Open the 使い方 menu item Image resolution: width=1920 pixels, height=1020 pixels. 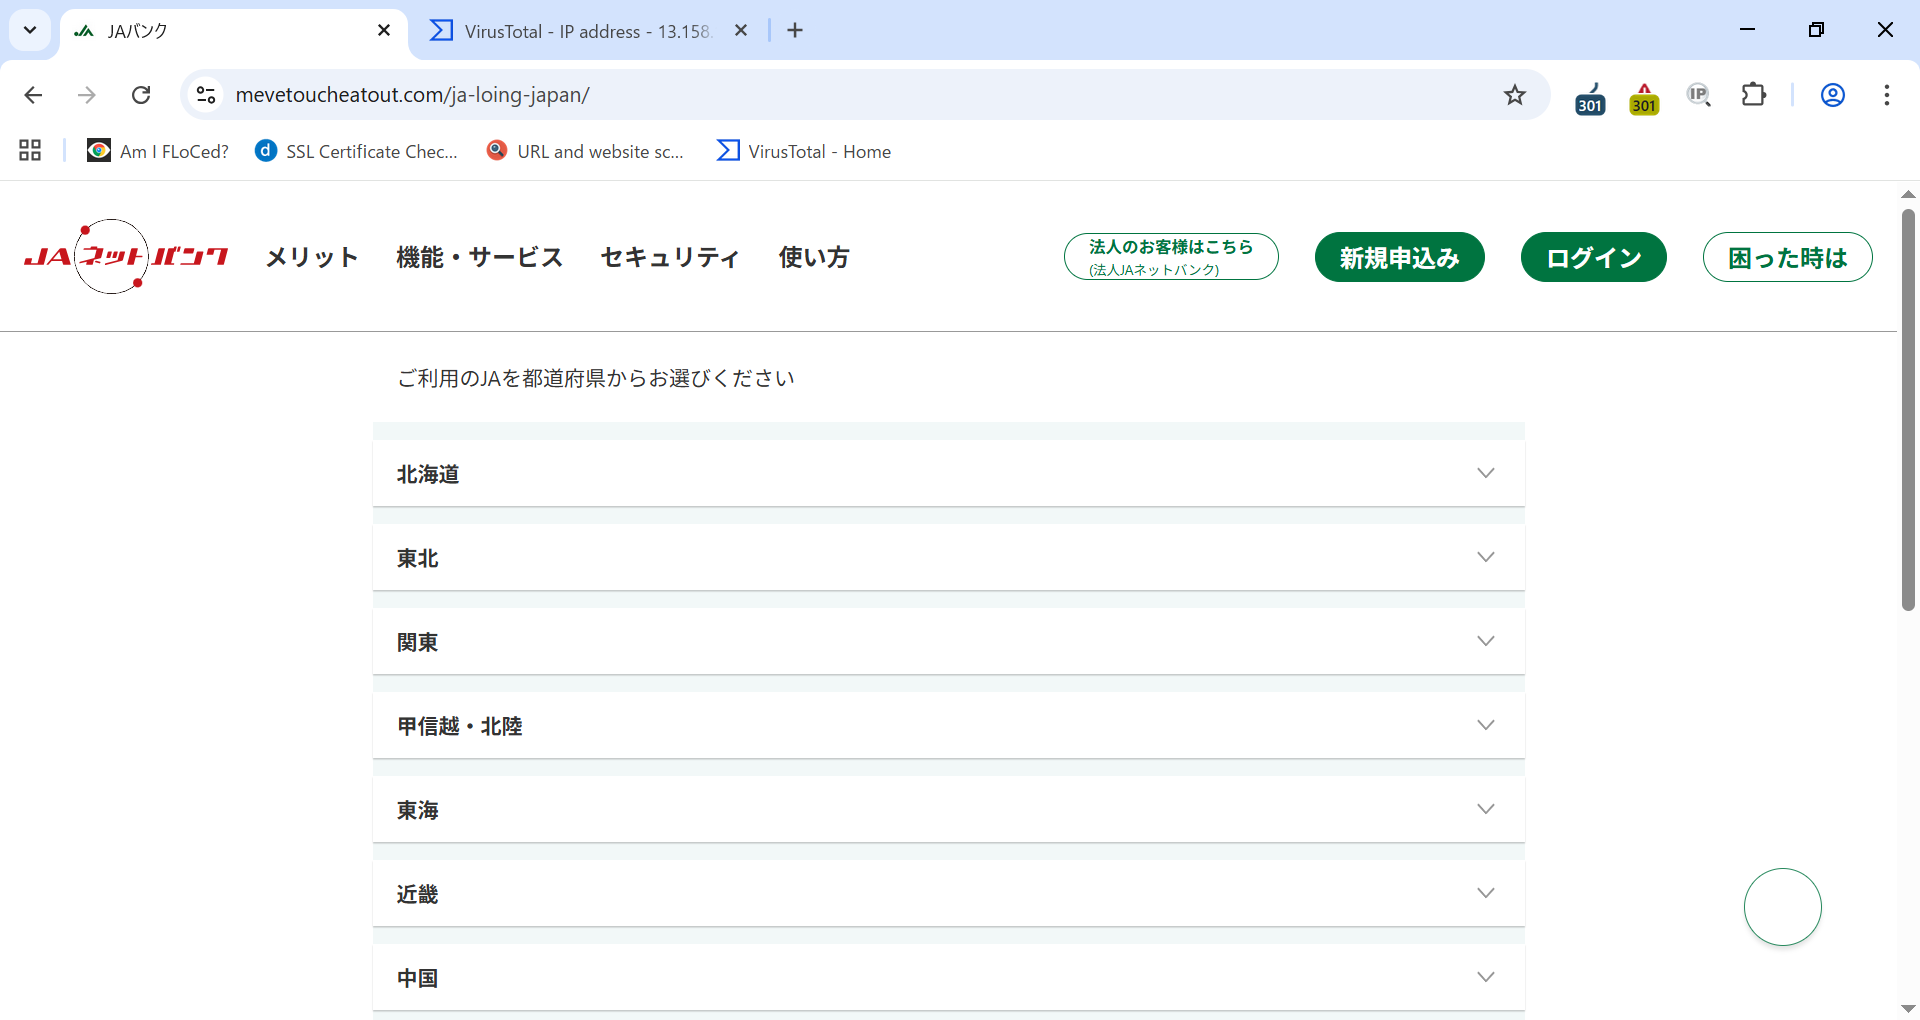pos(814,257)
